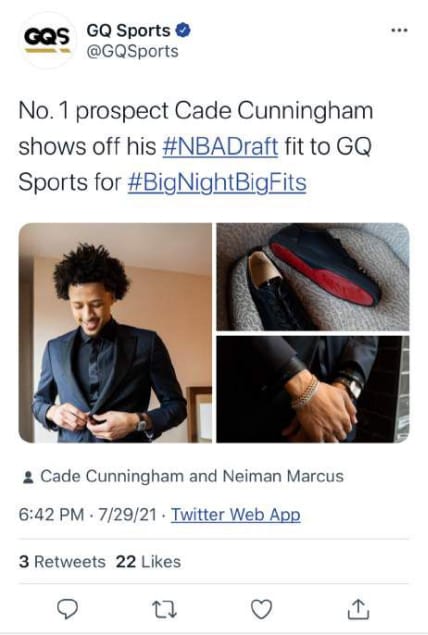
Task: View the 3 Retweets list
Action: pyautogui.click(x=62, y=562)
